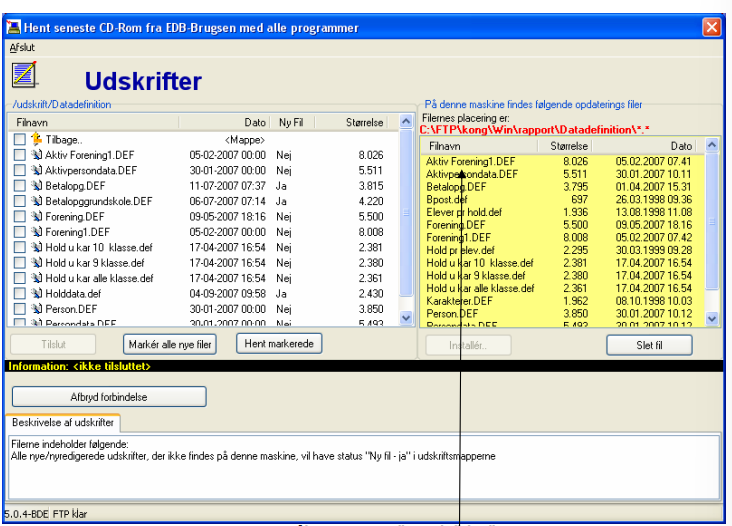Sort right list by Størrelse header

click(565, 146)
